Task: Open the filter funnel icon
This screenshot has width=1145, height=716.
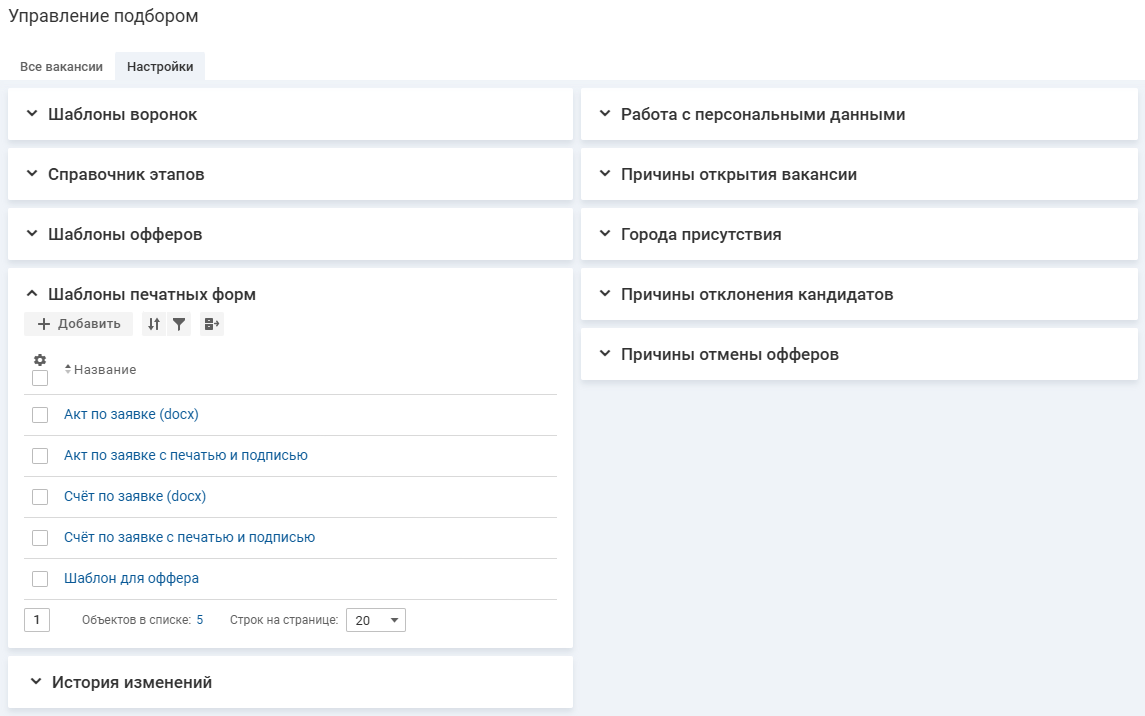Action: [179, 324]
